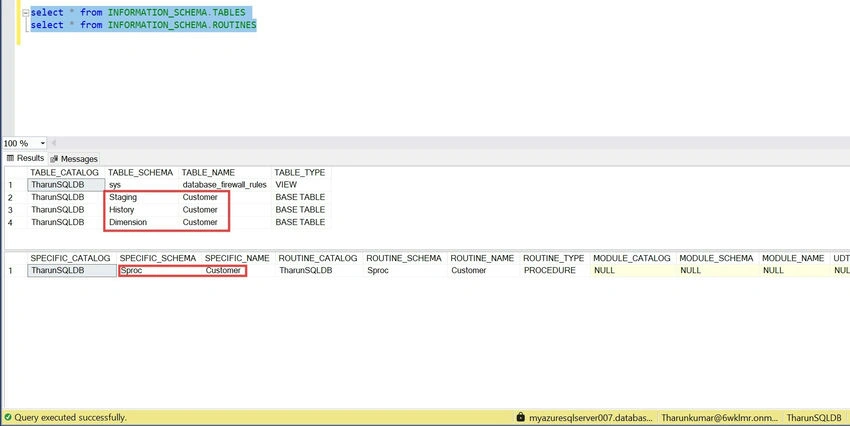
Task: Select the SPECIFIC_NAME column header
Action: tap(237, 258)
